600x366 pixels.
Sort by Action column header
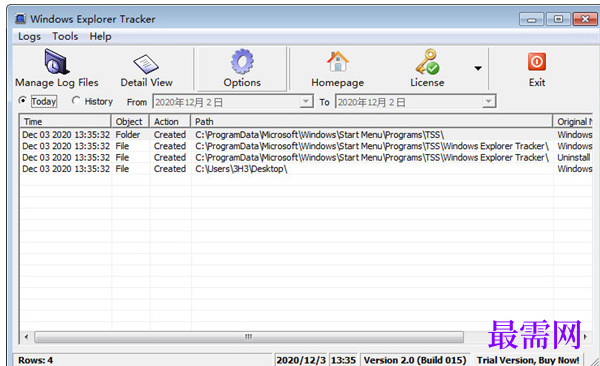pyautogui.click(x=170, y=122)
